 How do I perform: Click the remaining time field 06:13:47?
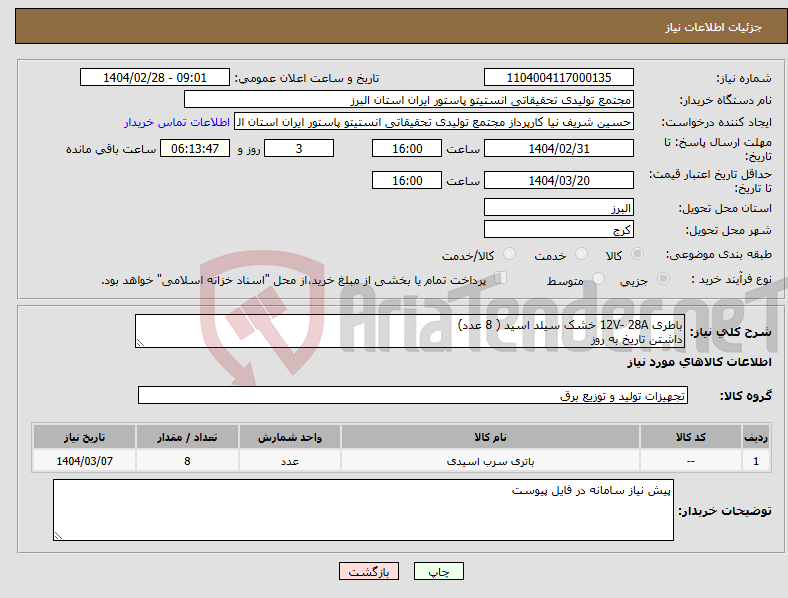pyautogui.click(x=195, y=148)
